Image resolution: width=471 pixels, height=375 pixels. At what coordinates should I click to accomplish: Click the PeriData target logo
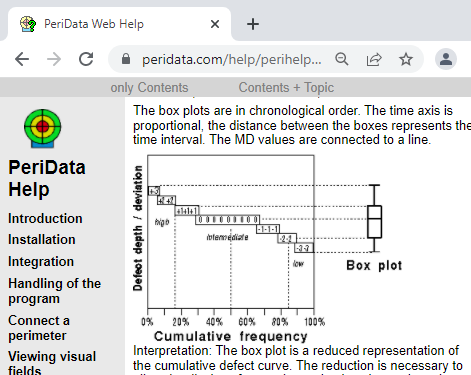(43, 128)
